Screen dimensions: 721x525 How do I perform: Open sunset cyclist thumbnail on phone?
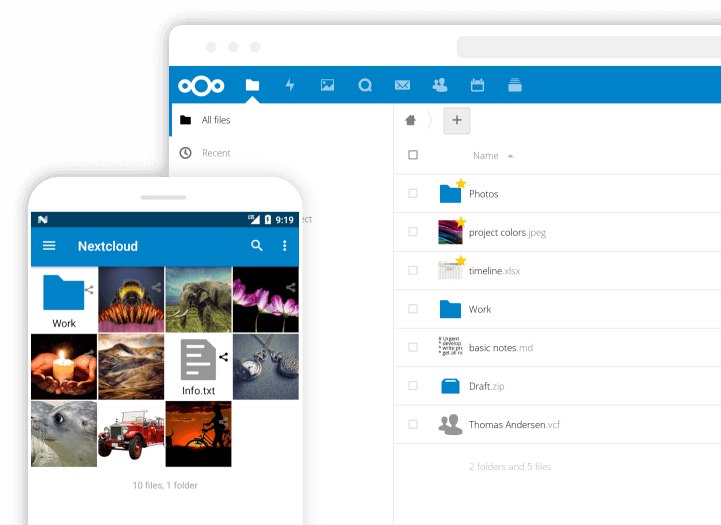pos(199,434)
